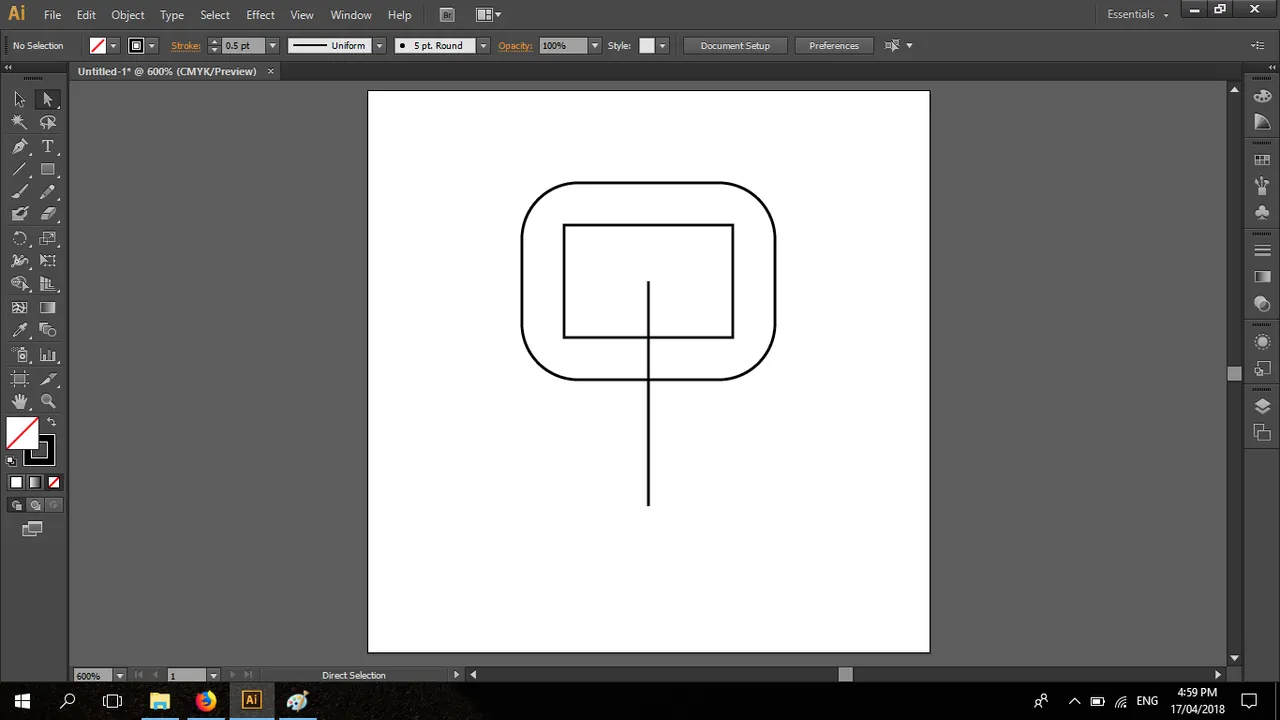
Task: Select the Slice tool
Action: (47, 379)
